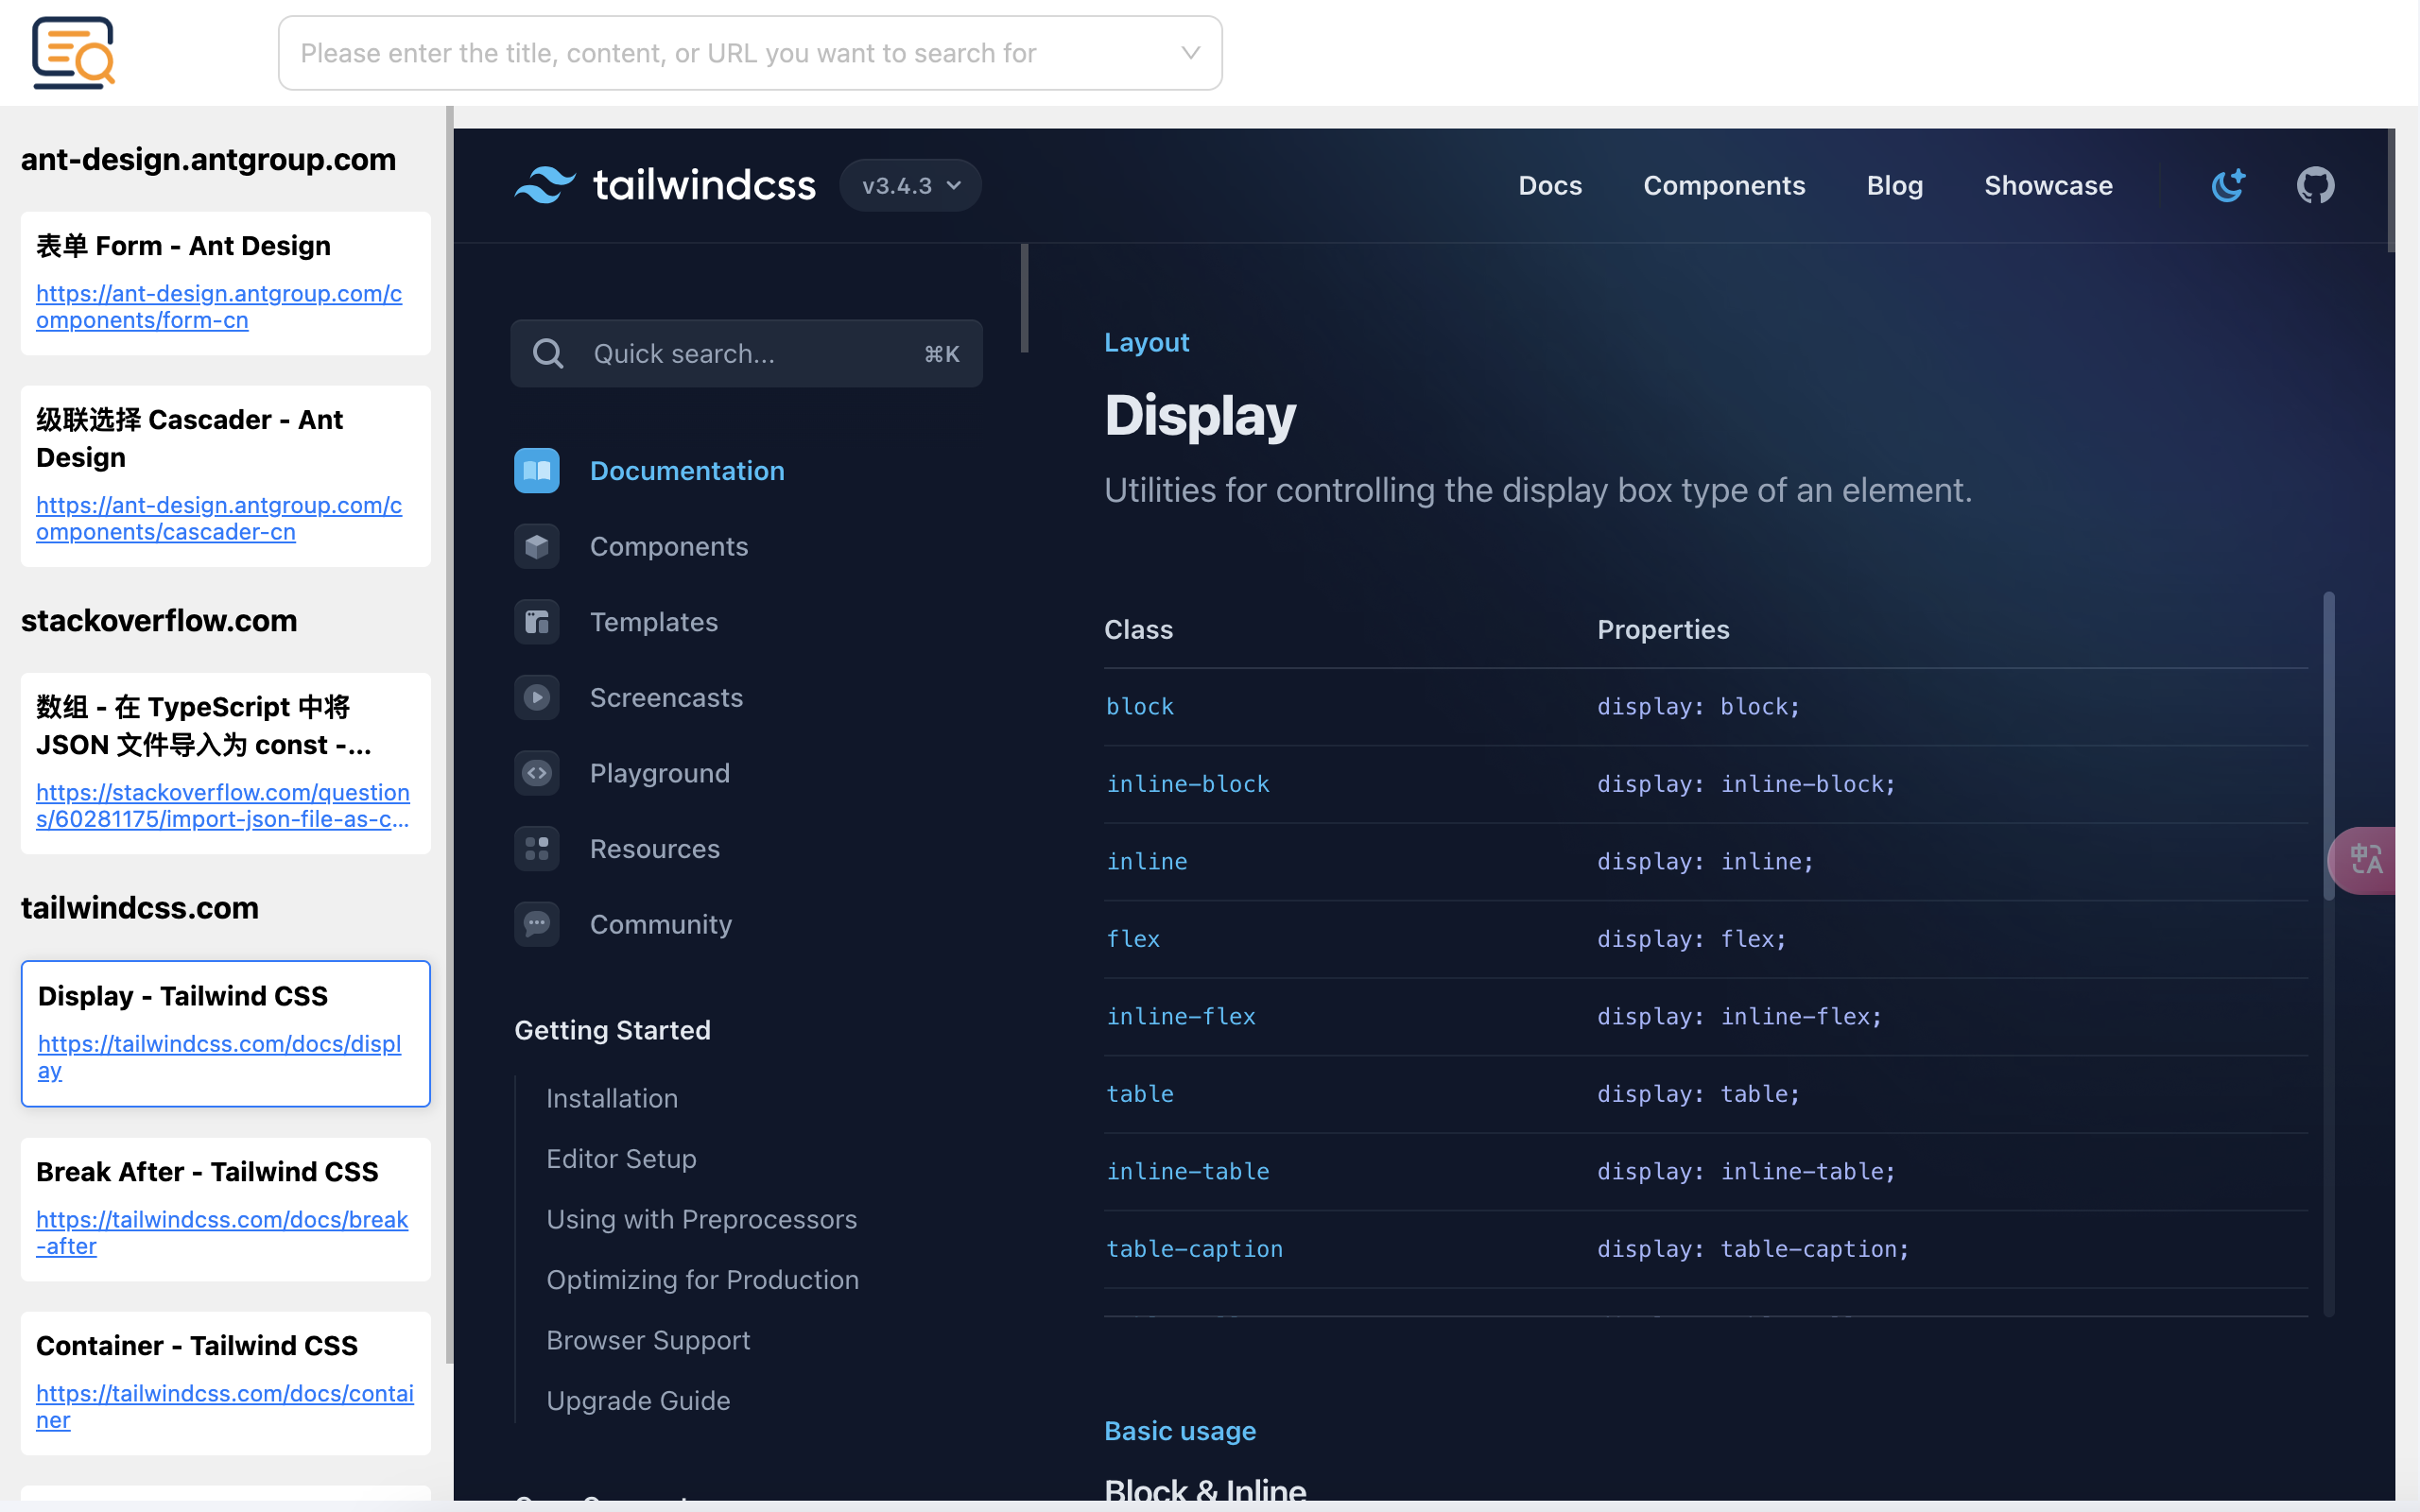This screenshot has height=1512, width=2420.
Task: Click the Community section icon
Action: (537, 923)
